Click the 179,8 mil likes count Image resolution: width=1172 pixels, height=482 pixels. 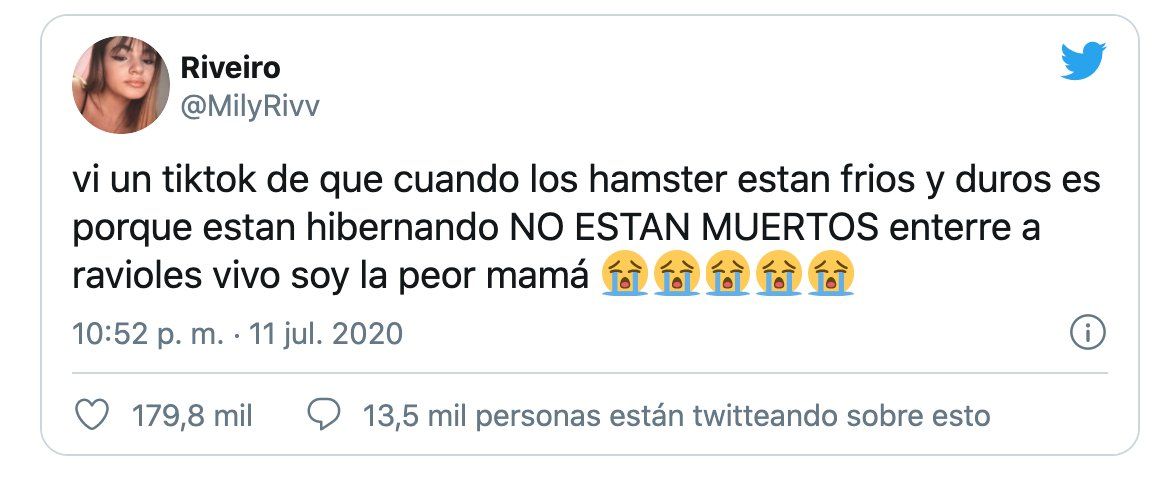(x=192, y=415)
